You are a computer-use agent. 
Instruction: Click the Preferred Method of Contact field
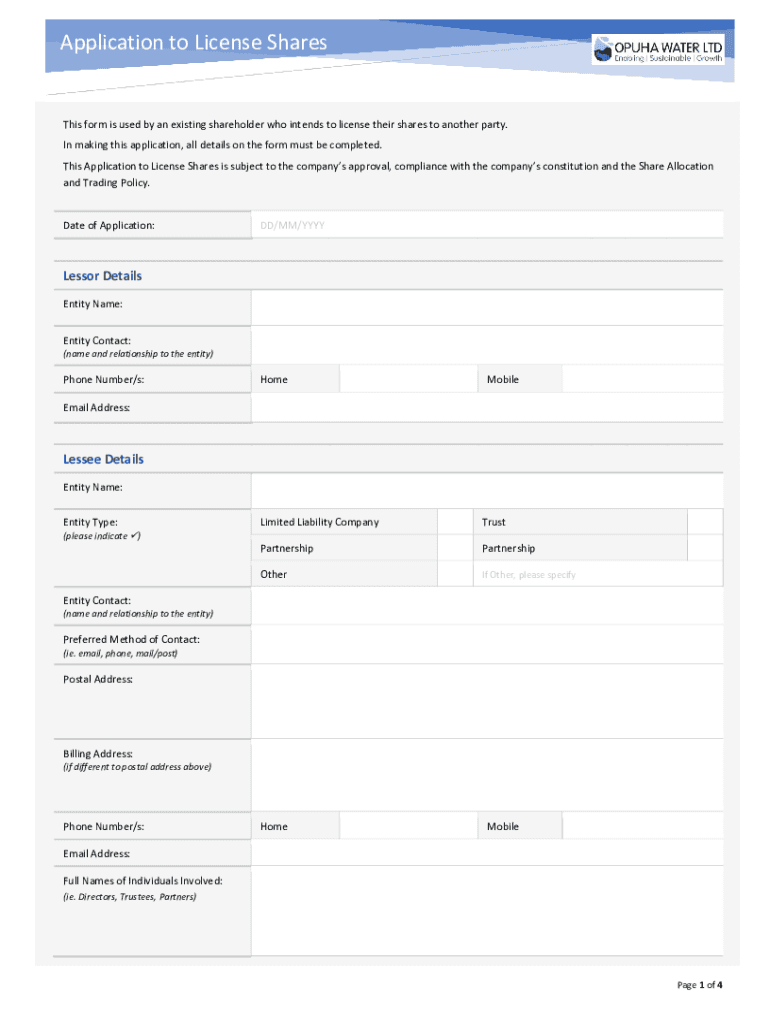click(486, 645)
